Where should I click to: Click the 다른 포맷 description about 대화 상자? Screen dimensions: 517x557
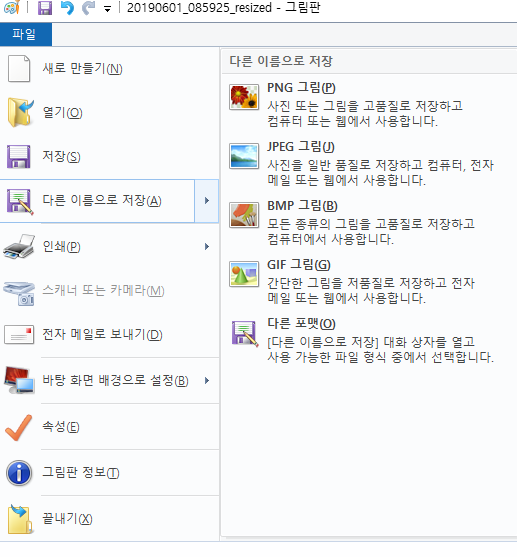tap(381, 350)
